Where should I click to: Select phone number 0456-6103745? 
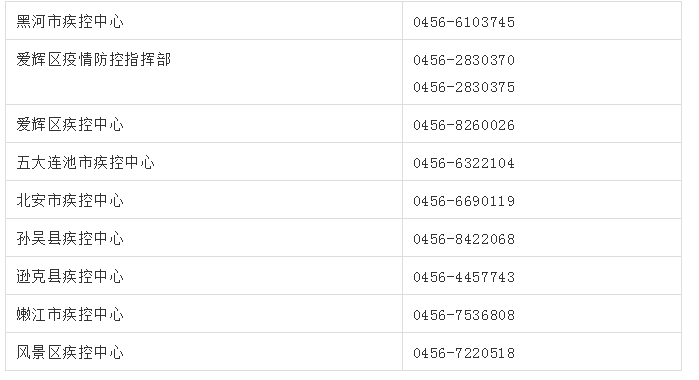[464, 22]
